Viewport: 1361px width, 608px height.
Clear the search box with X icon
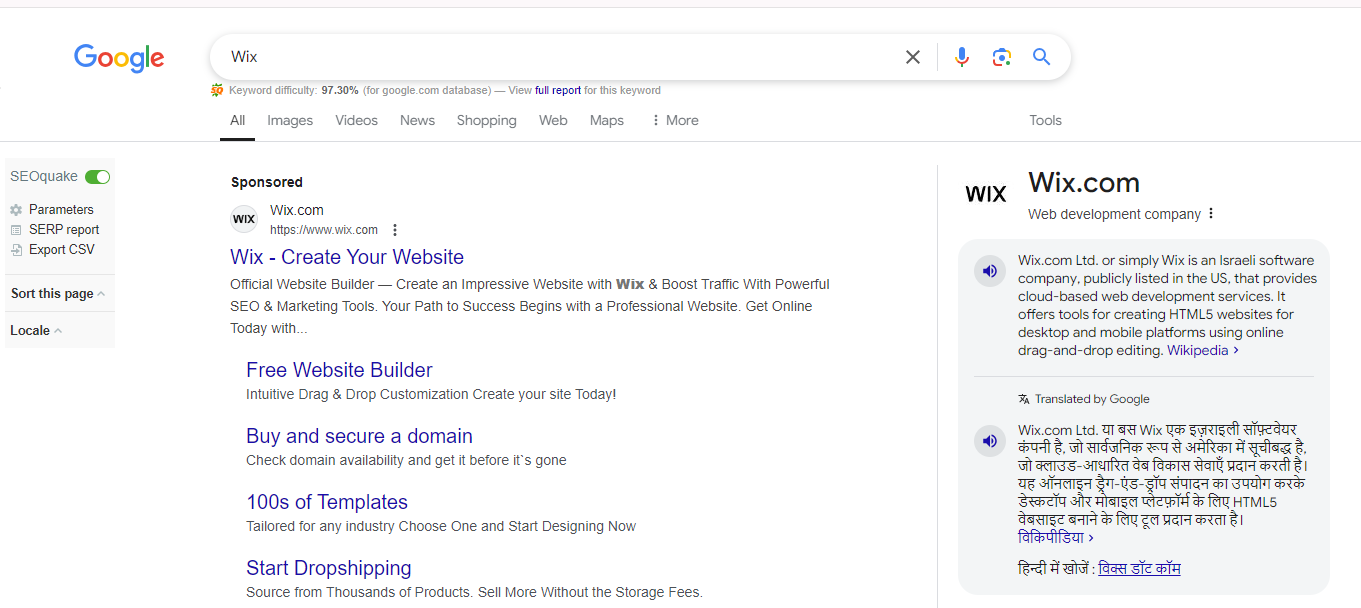912,57
